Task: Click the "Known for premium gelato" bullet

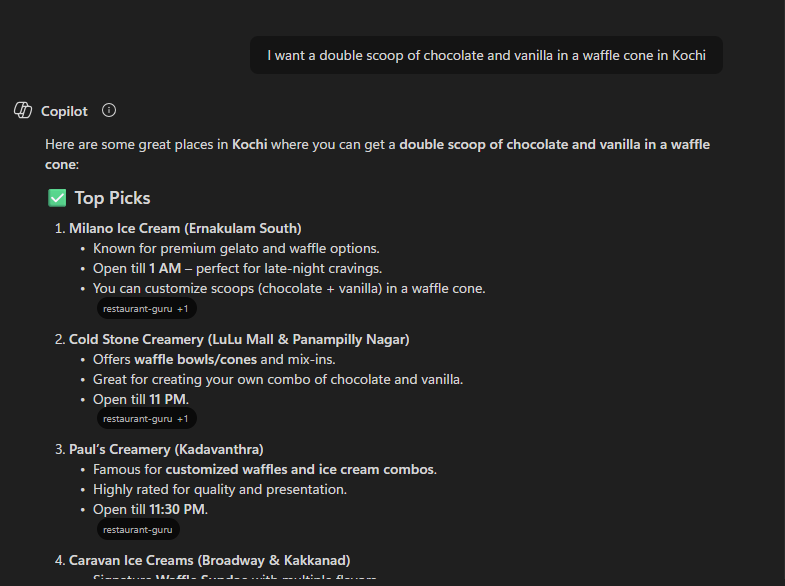Action: (236, 248)
